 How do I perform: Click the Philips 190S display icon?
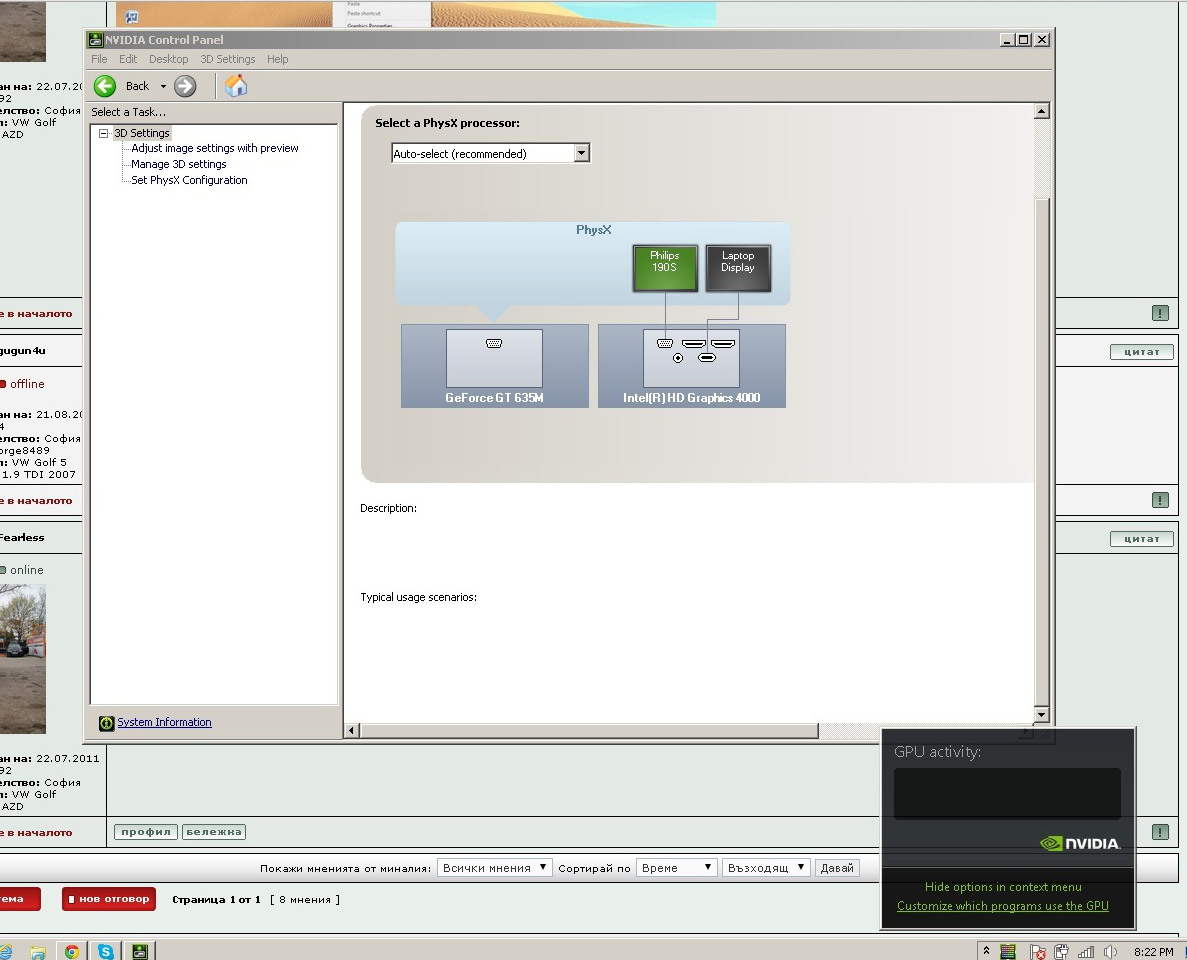point(665,268)
